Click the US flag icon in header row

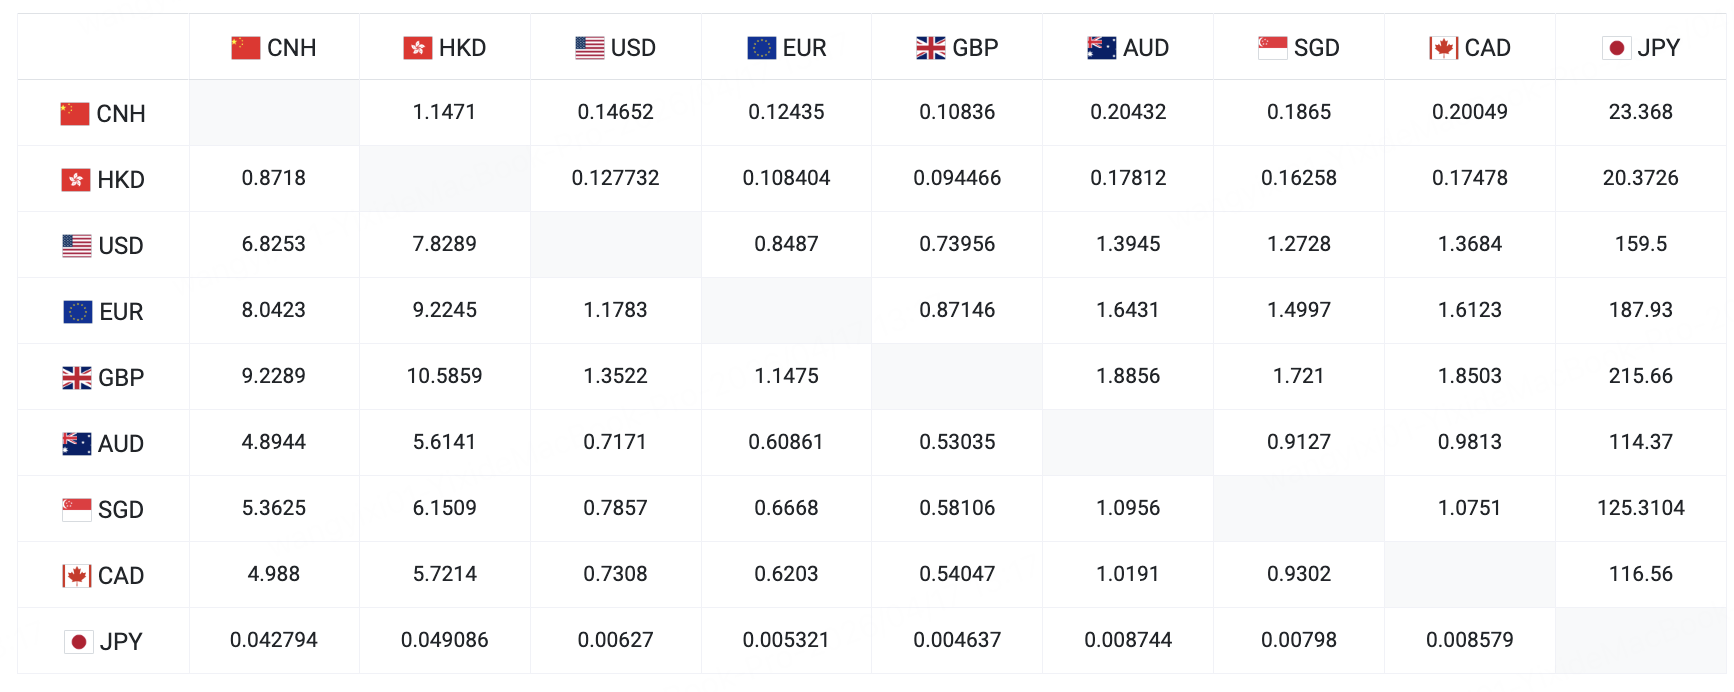point(590,48)
